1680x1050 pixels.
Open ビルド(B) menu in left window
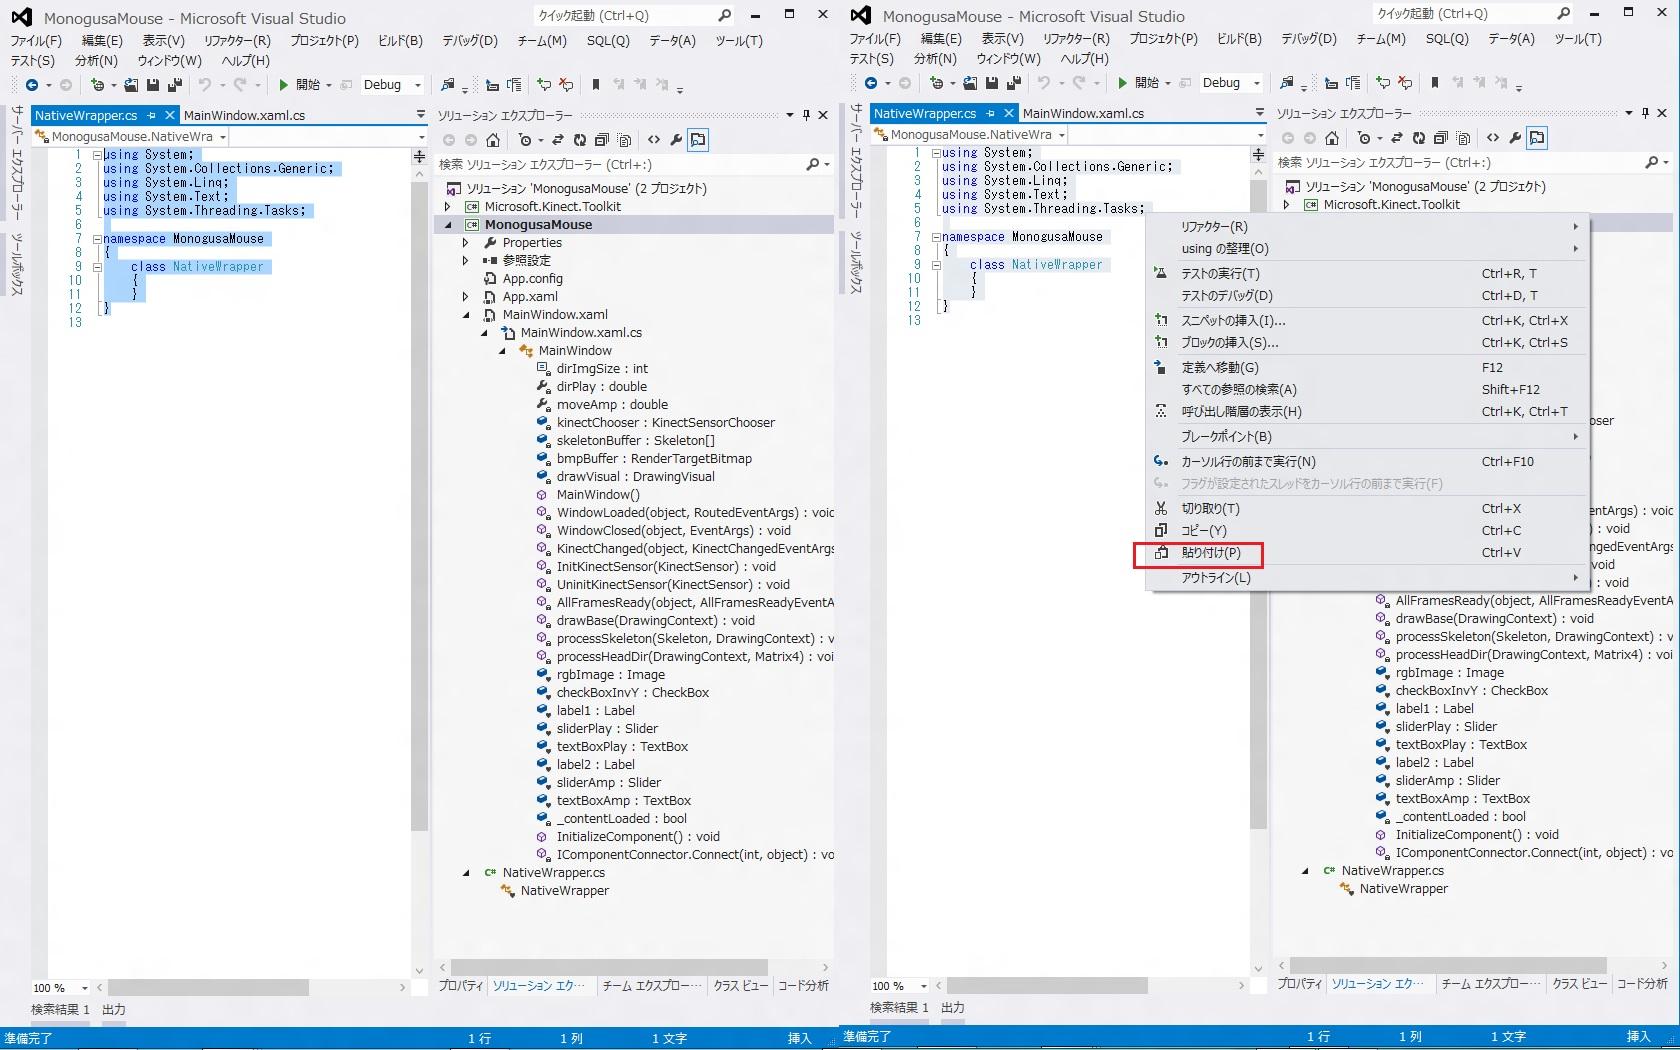400,41
